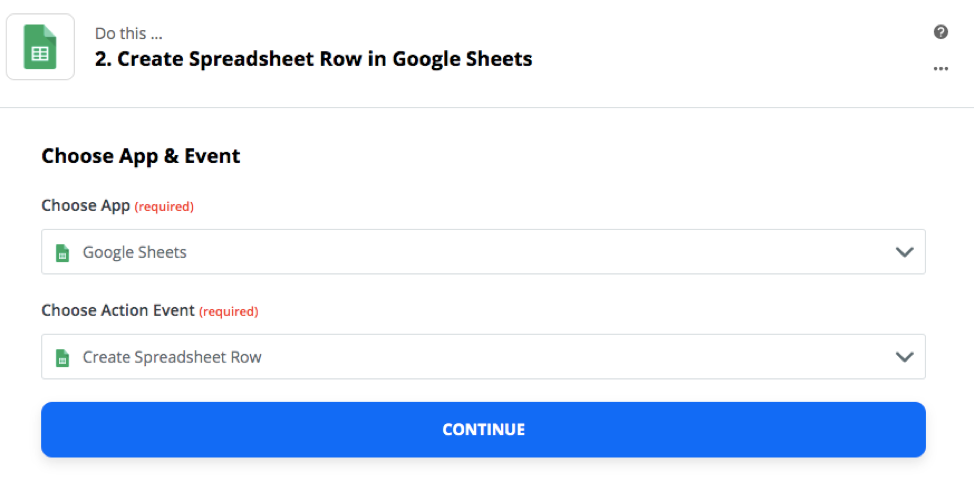Open the Google Sheets app selector field

click(x=483, y=252)
